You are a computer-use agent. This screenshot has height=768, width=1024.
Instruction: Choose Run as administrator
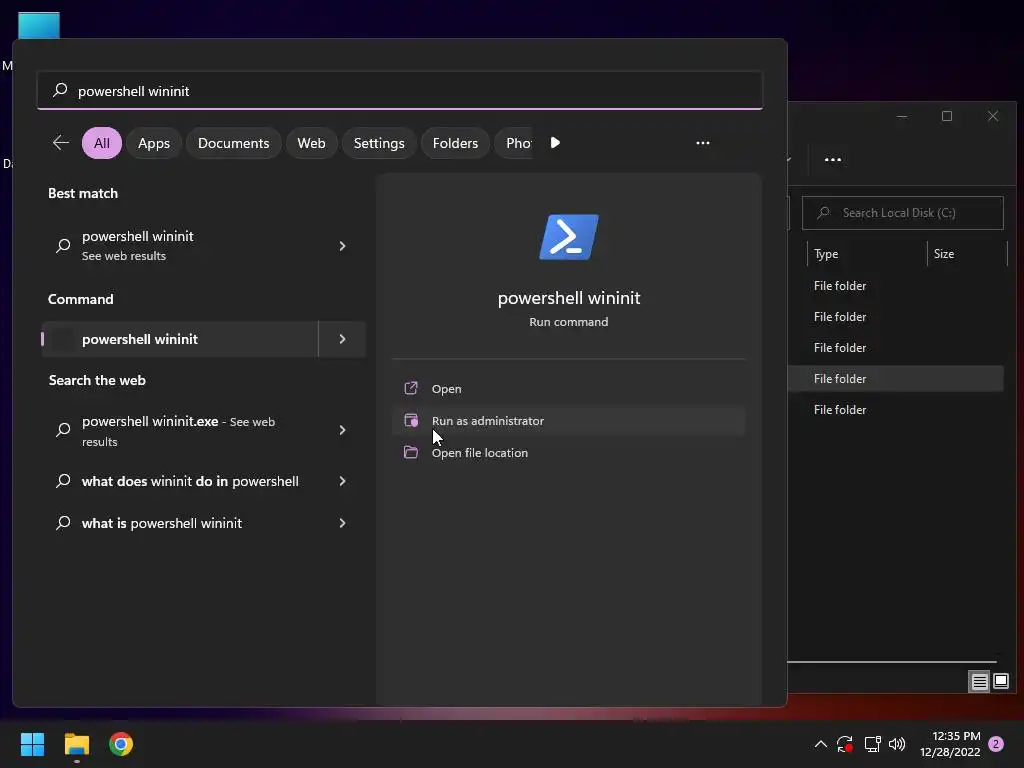pos(569,421)
